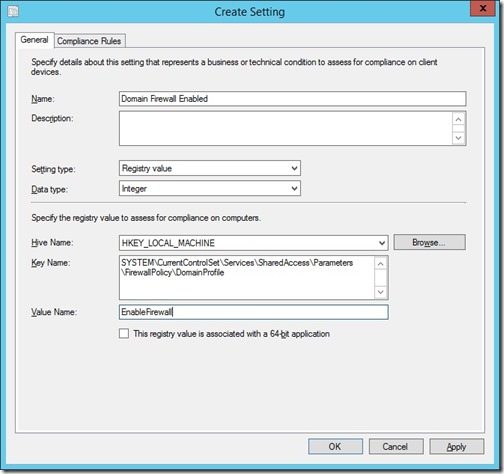This screenshot has width=504, height=474.
Task: Click the Apply button
Action: 457,446
